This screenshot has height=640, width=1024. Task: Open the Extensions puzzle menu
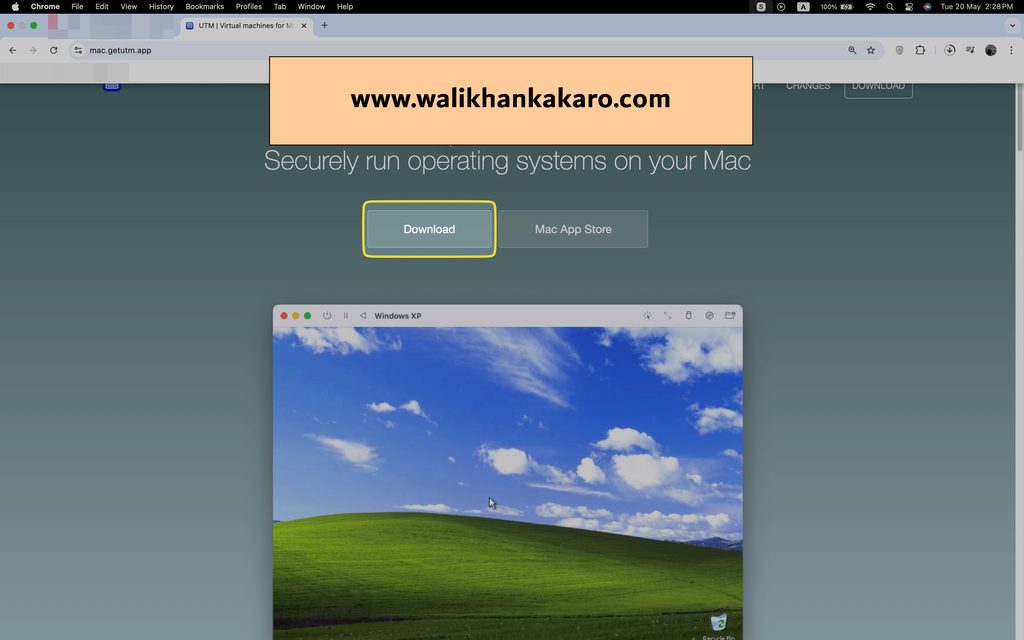coord(920,50)
